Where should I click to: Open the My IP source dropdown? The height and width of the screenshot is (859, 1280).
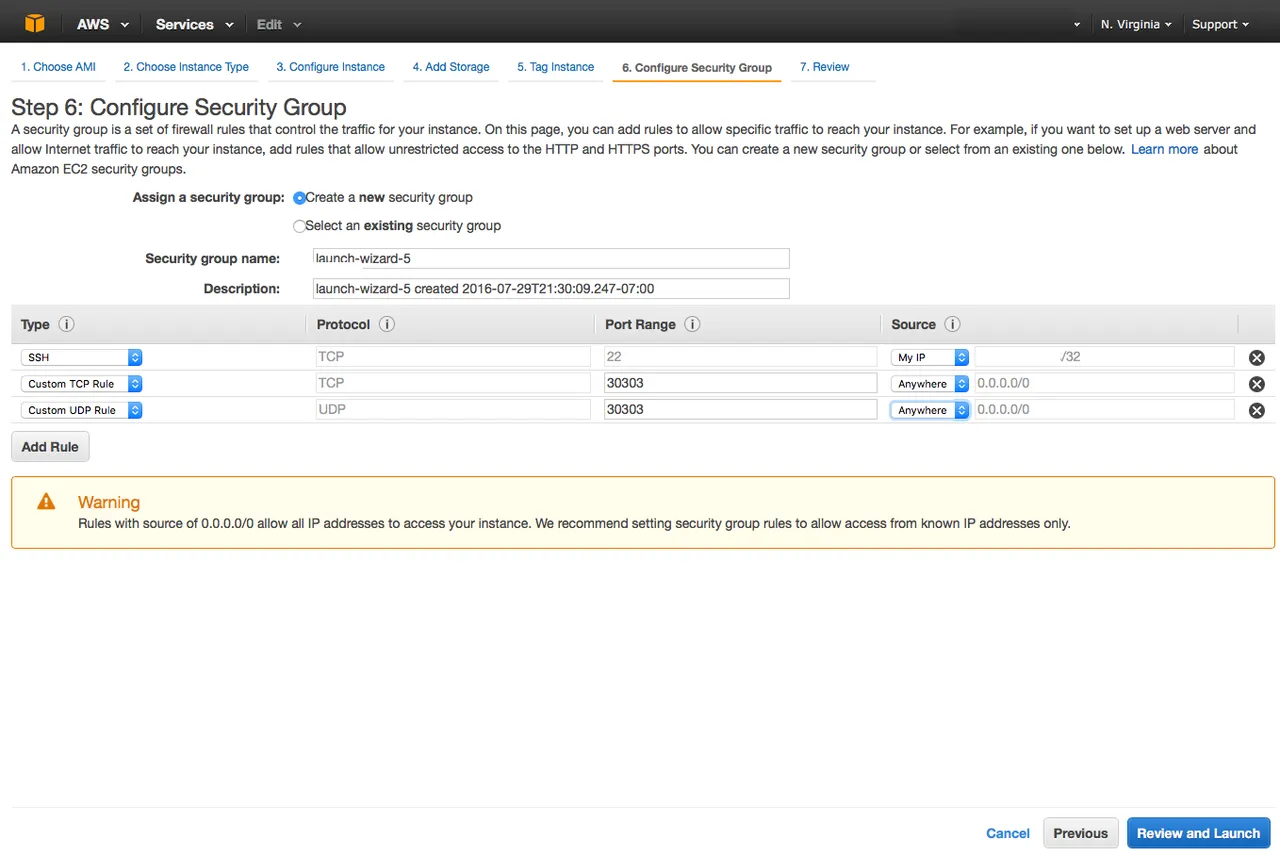pyautogui.click(x=930, y=357)
